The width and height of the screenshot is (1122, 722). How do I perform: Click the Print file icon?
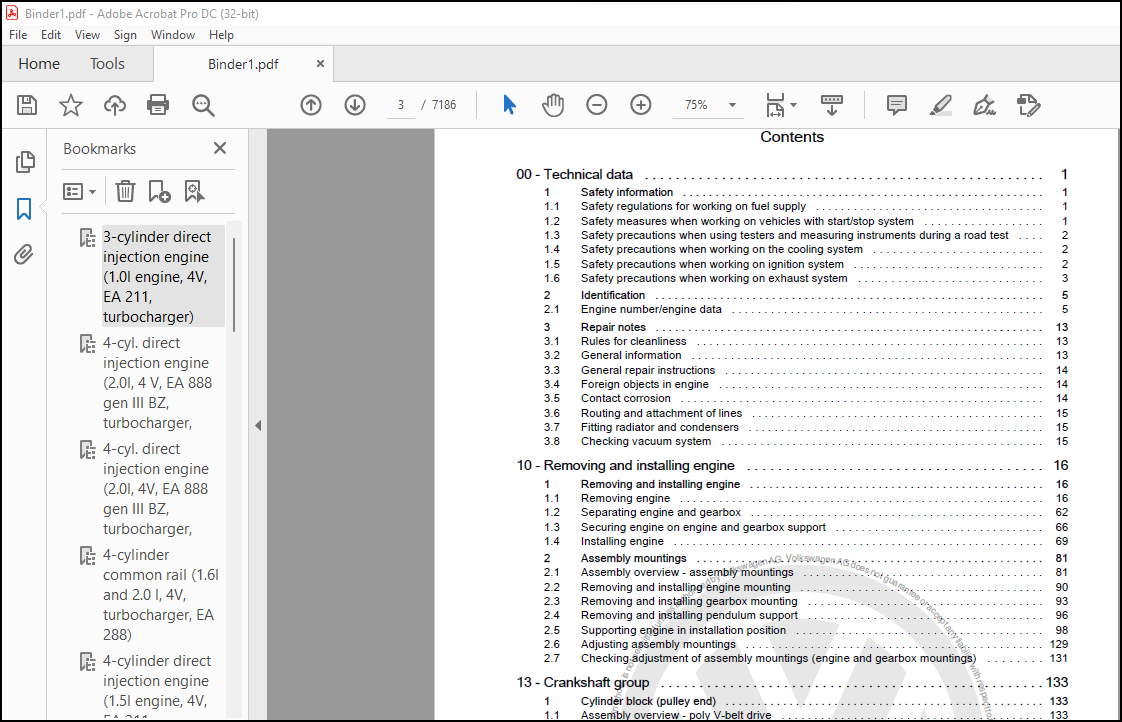[158, 105]
